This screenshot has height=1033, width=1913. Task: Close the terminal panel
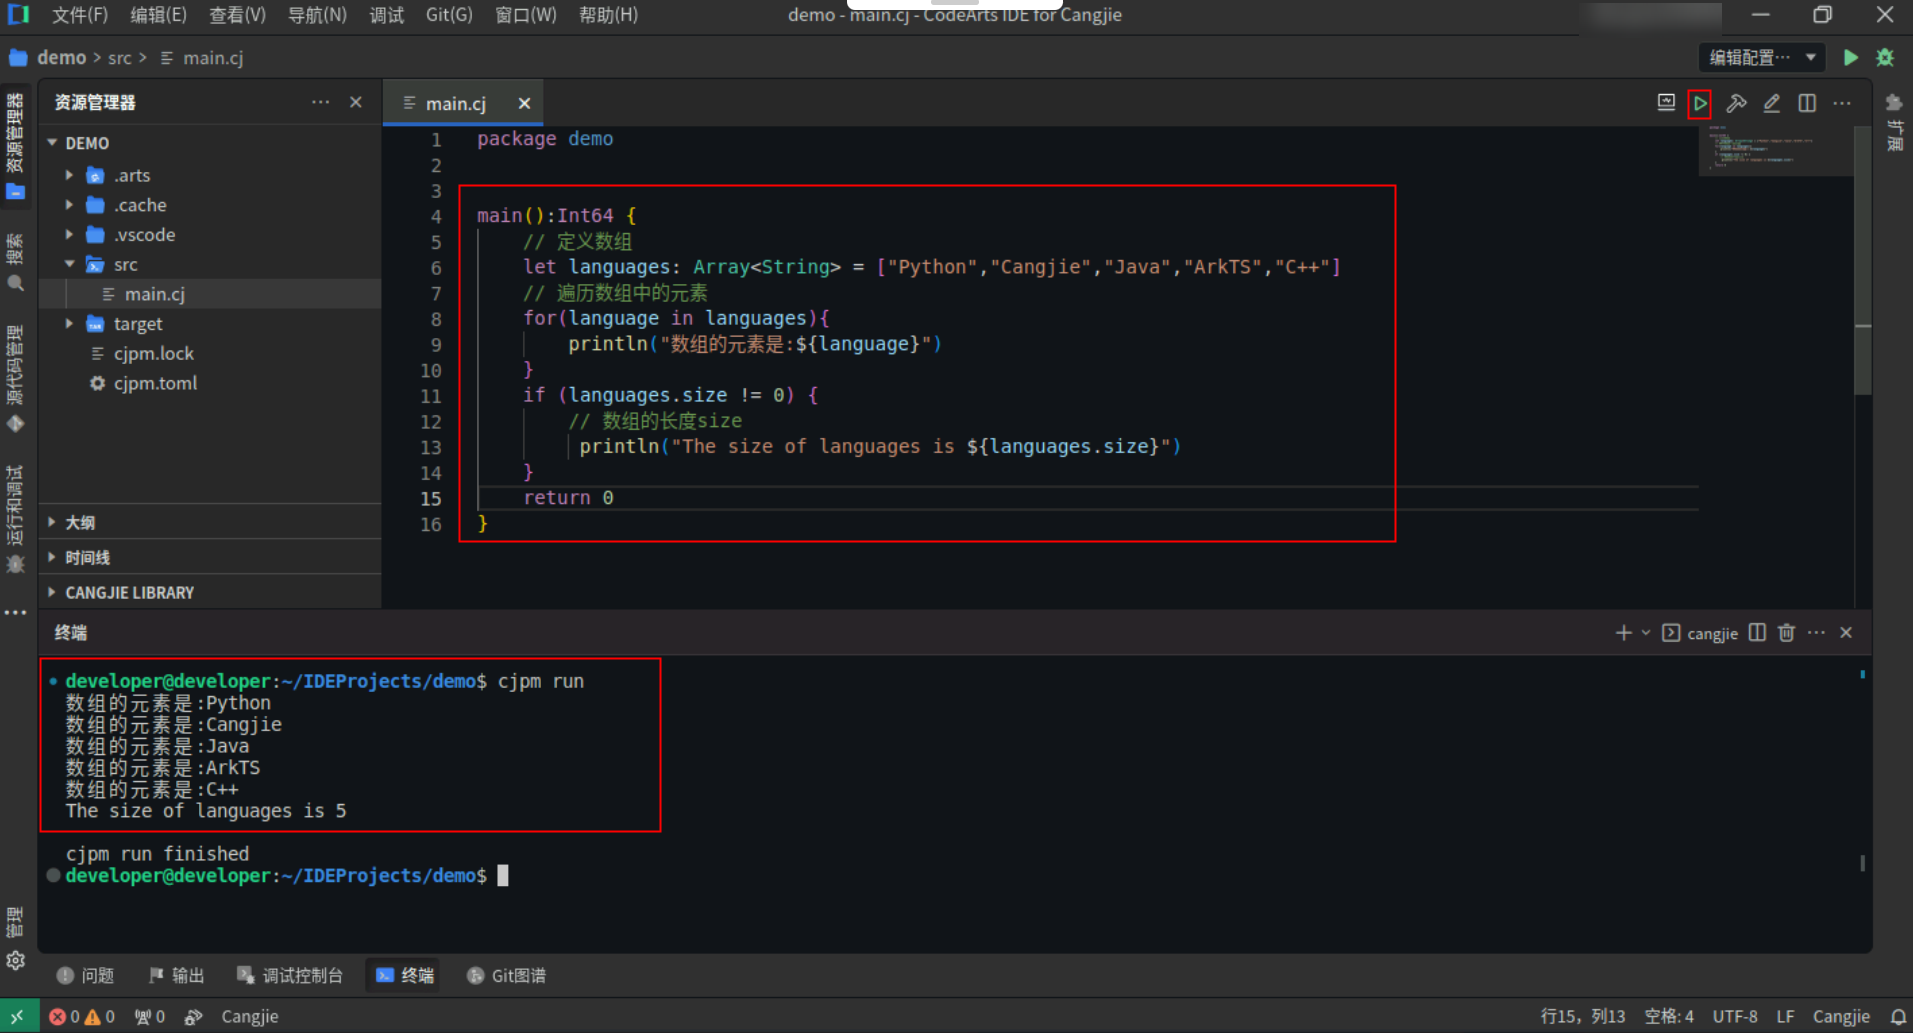point(1847,633)
